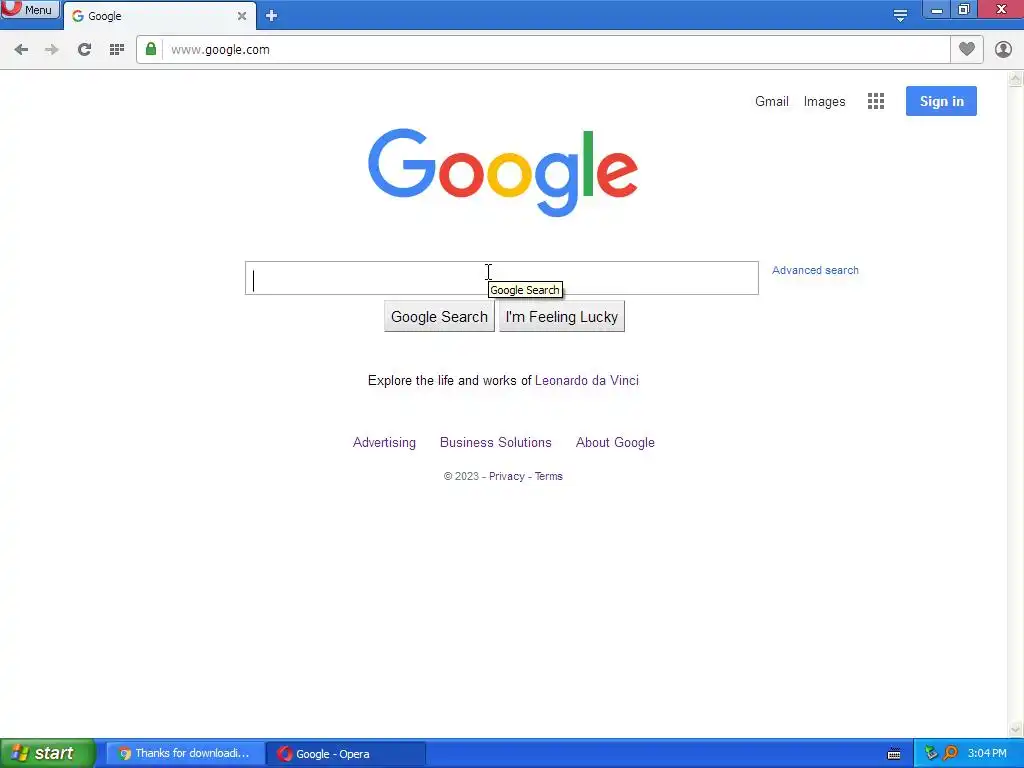The image size is (1024, 768).
Task: Open the Opera Menu button
Action: [x=30, y=9]
